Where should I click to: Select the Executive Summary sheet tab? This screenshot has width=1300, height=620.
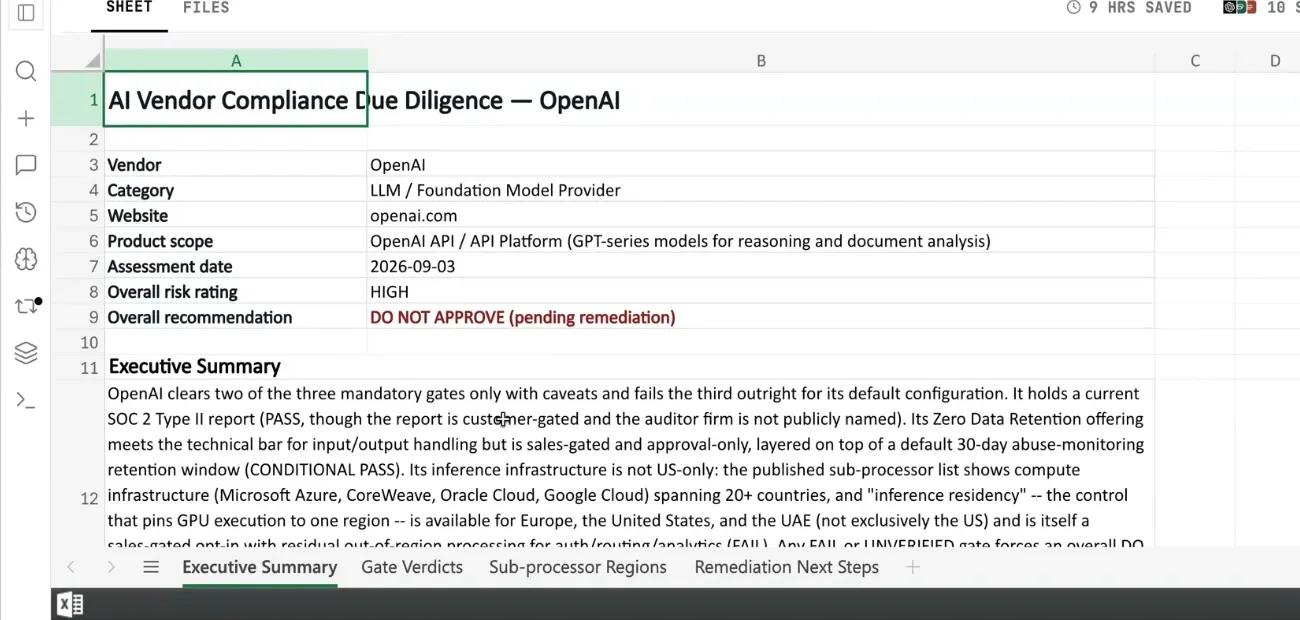point(259,567)
